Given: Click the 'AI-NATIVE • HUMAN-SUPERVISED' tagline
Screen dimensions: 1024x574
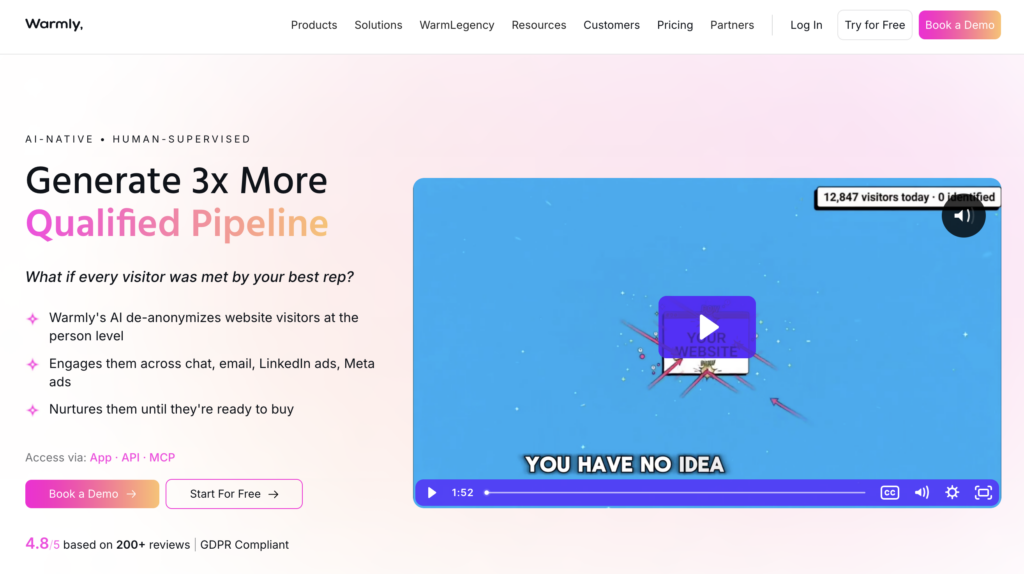Looking at the screenshot, I should pos(138,139).
